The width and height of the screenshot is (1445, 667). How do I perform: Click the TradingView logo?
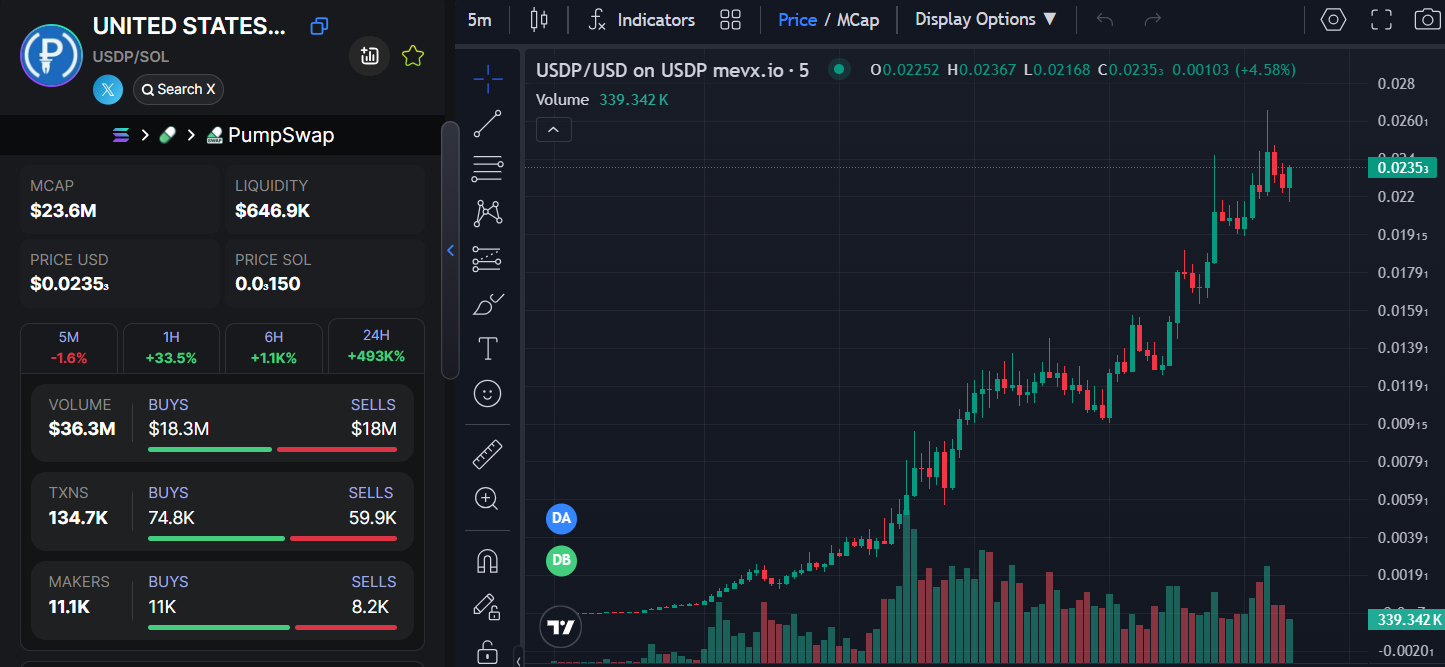561,627
